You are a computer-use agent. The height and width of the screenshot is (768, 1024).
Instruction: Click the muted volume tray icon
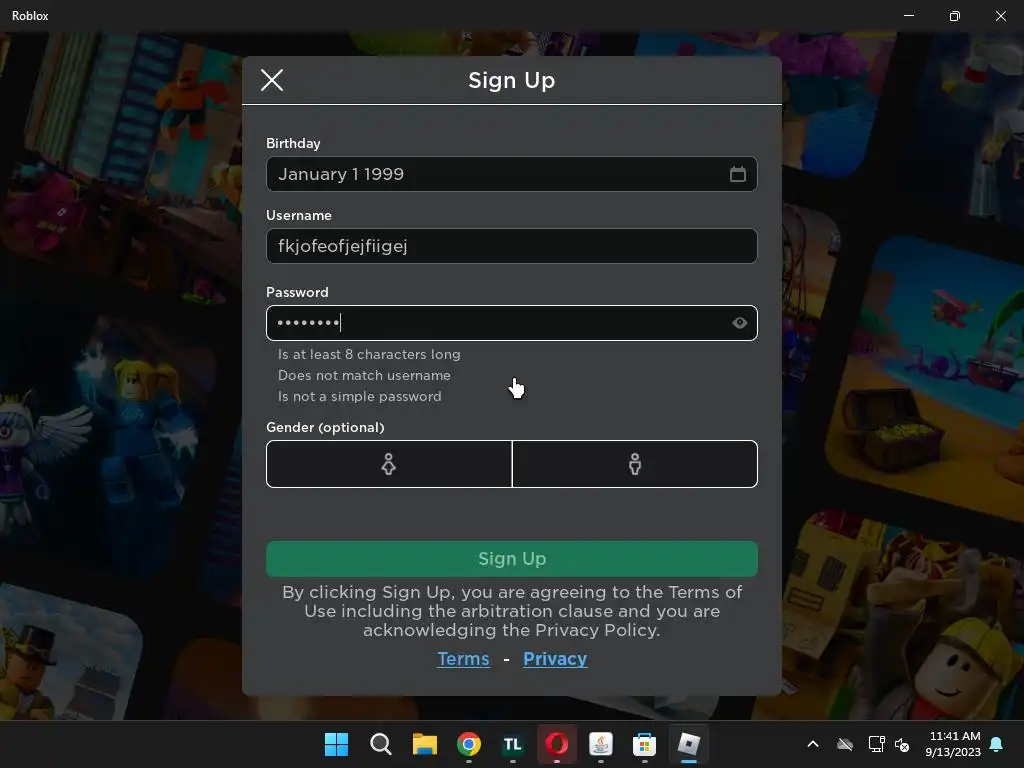902,744
